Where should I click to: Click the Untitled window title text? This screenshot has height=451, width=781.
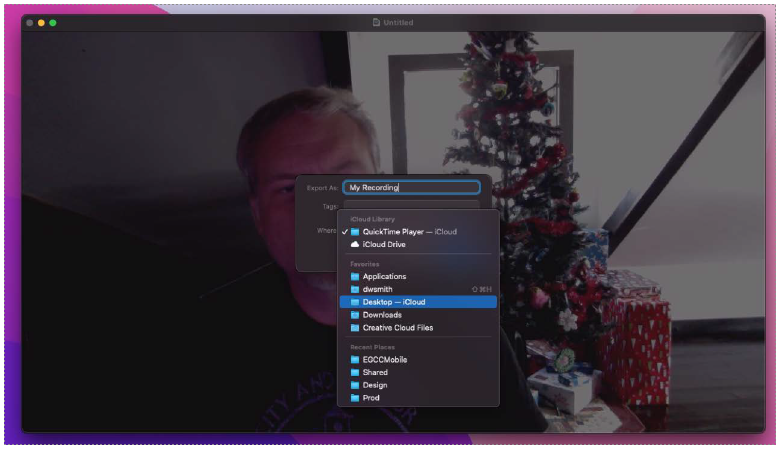click(x=398, y=22)
